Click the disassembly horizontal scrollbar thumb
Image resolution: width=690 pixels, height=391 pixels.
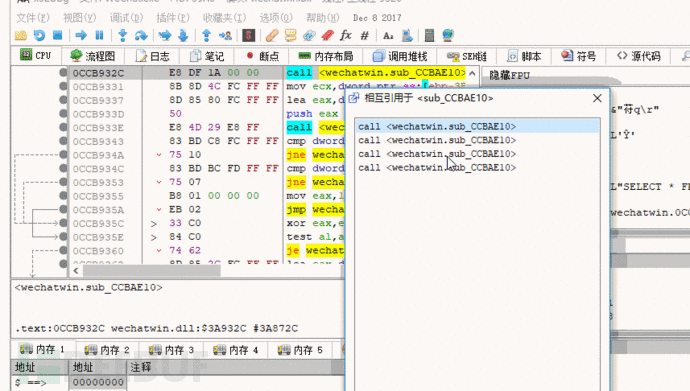pyautogui.click(x=151, y=270)
